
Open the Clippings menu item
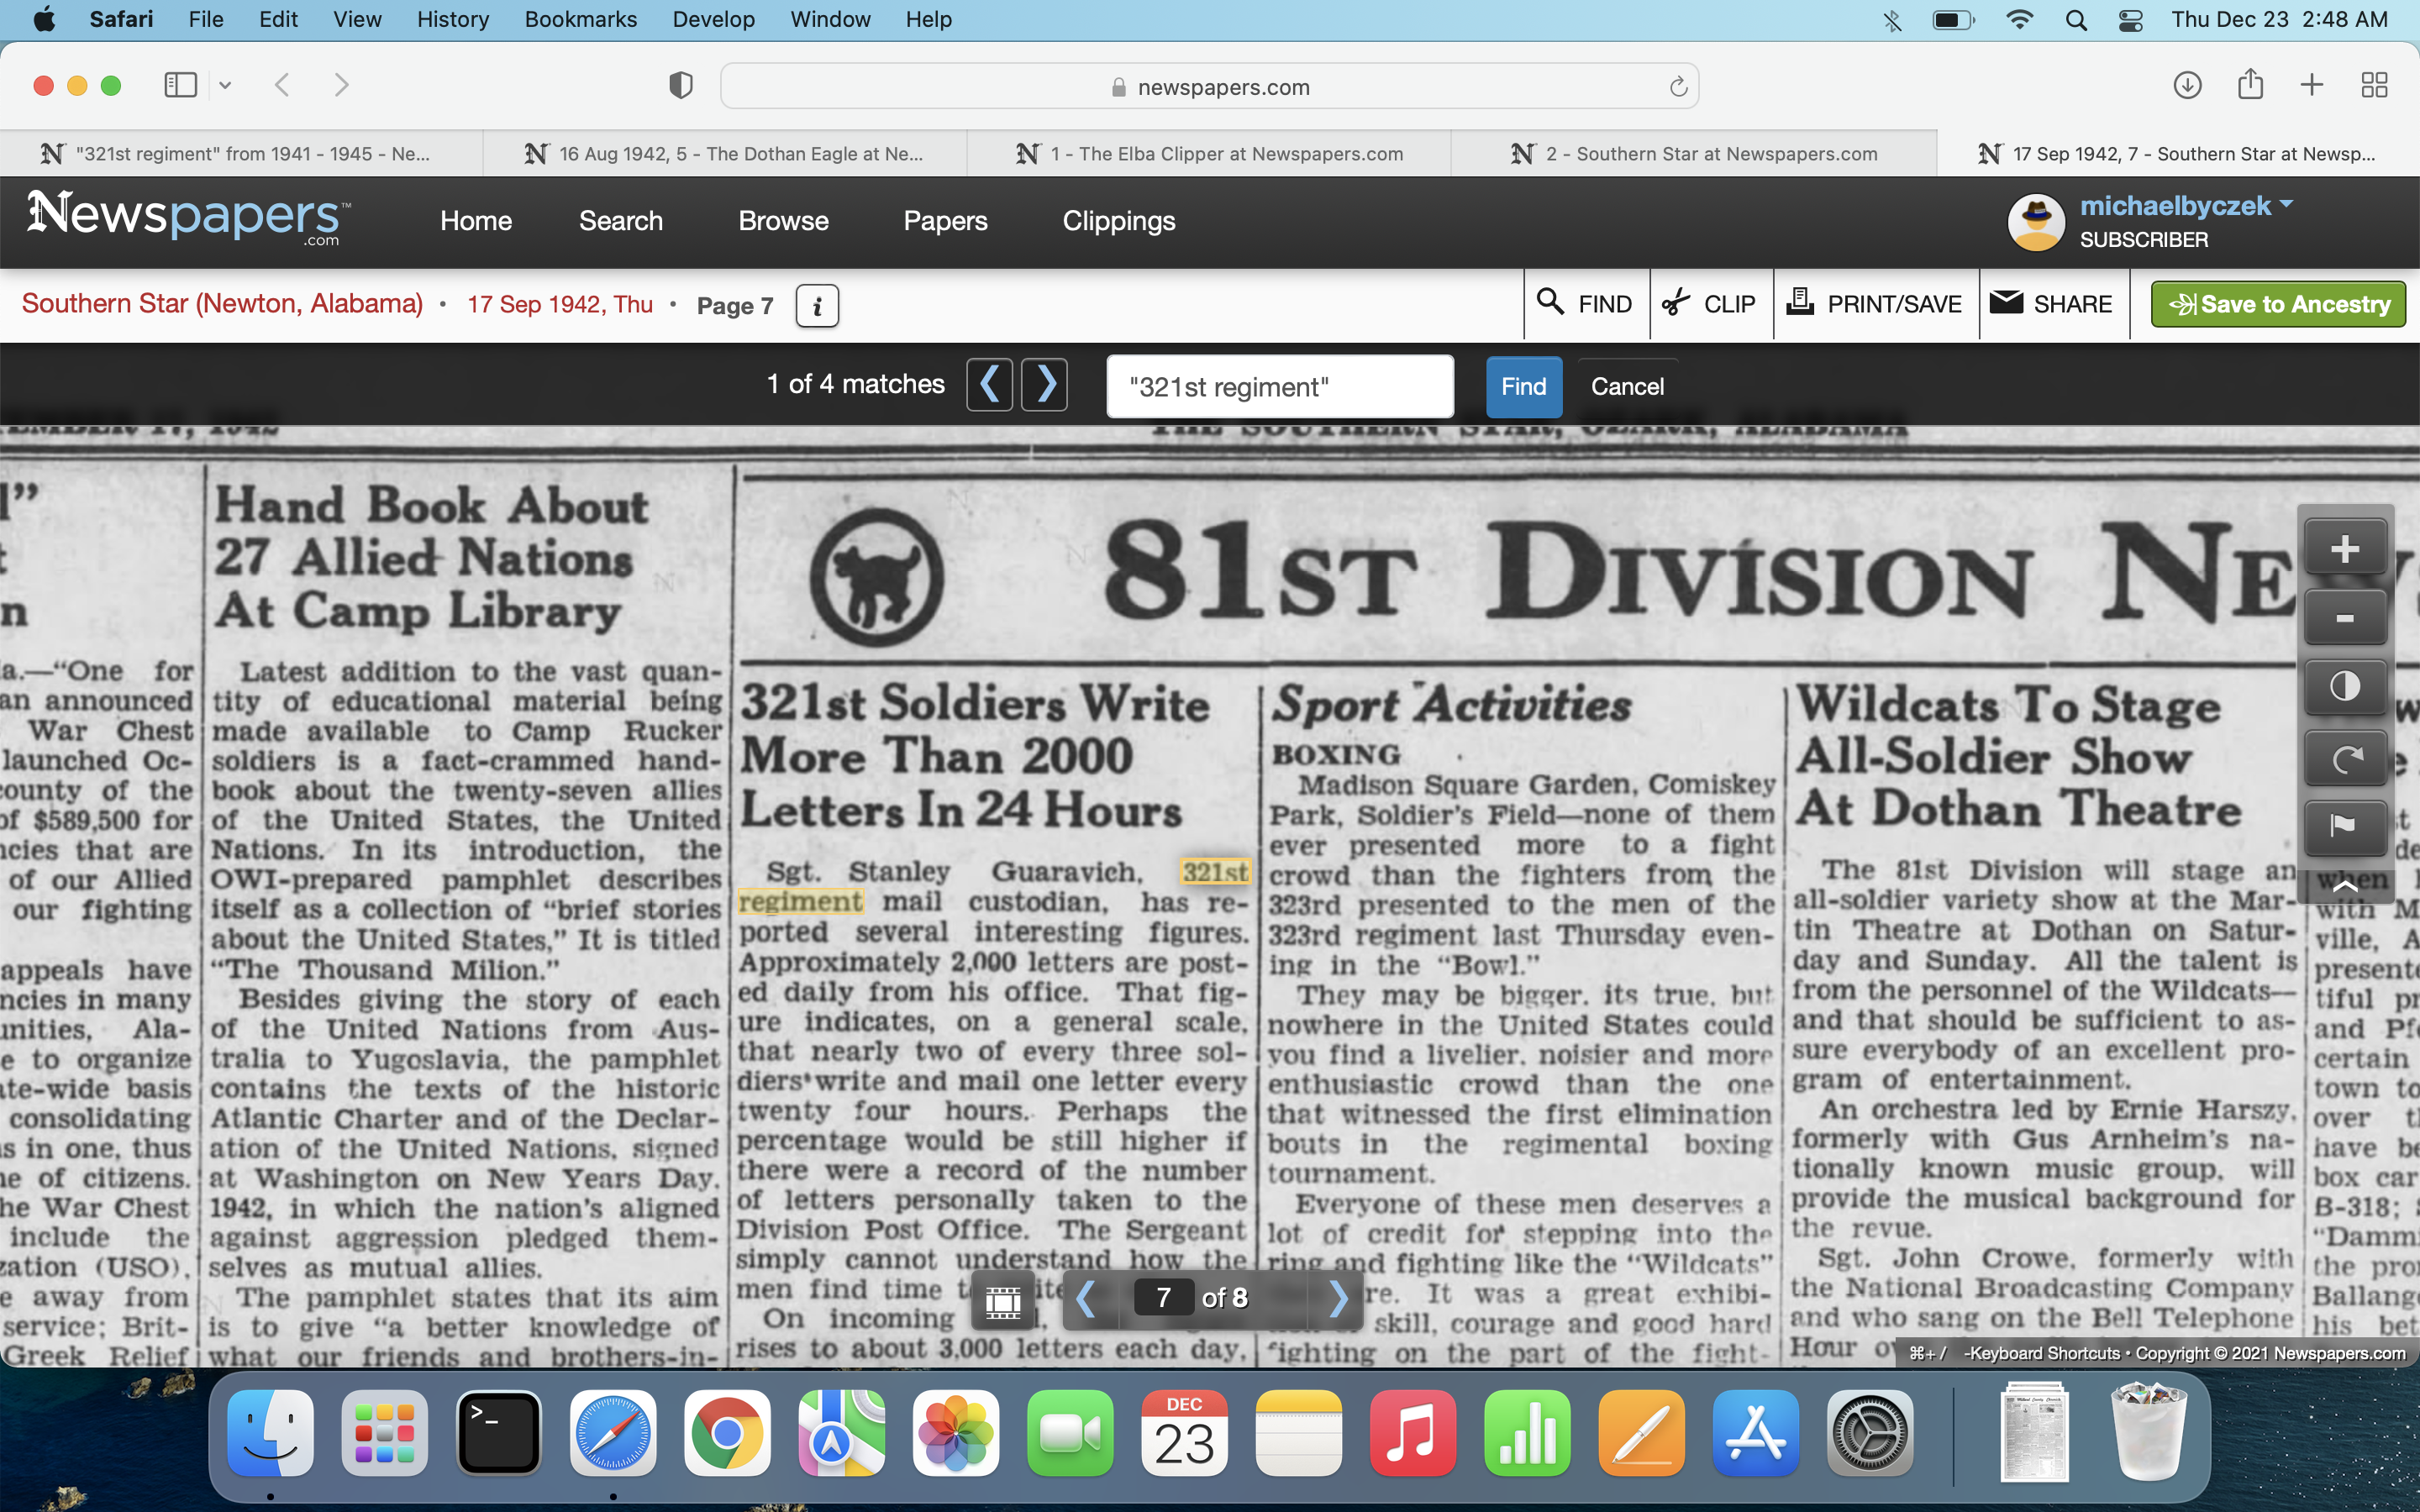(1118, 221)
